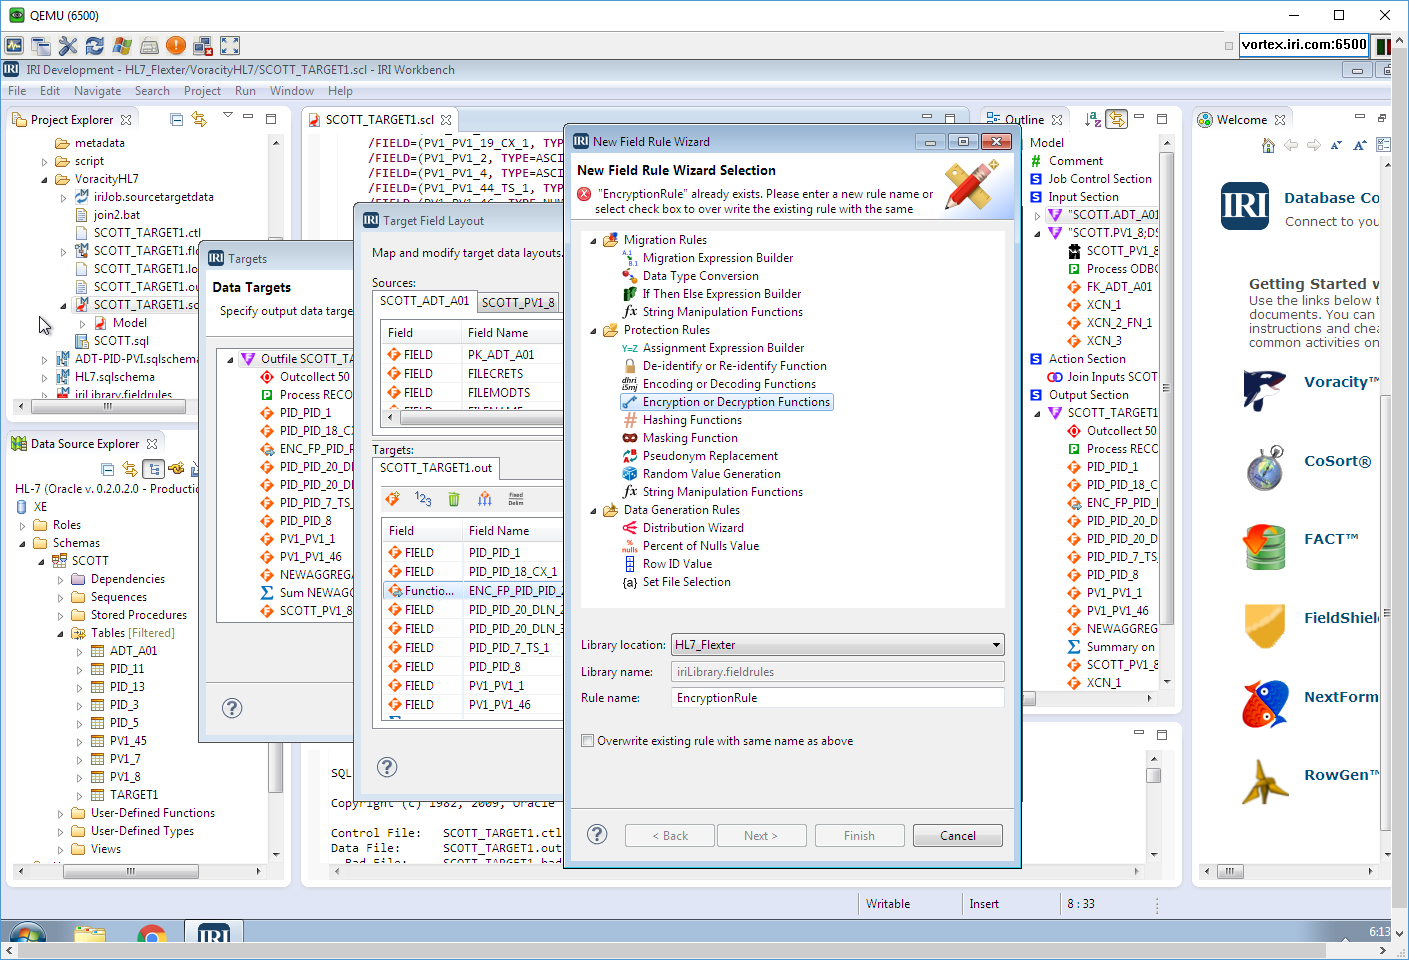The height and width of the screenshot is (960, 1409).
Task: Click Collapse All icon in Project Explorer
Action: pos(177,119)
